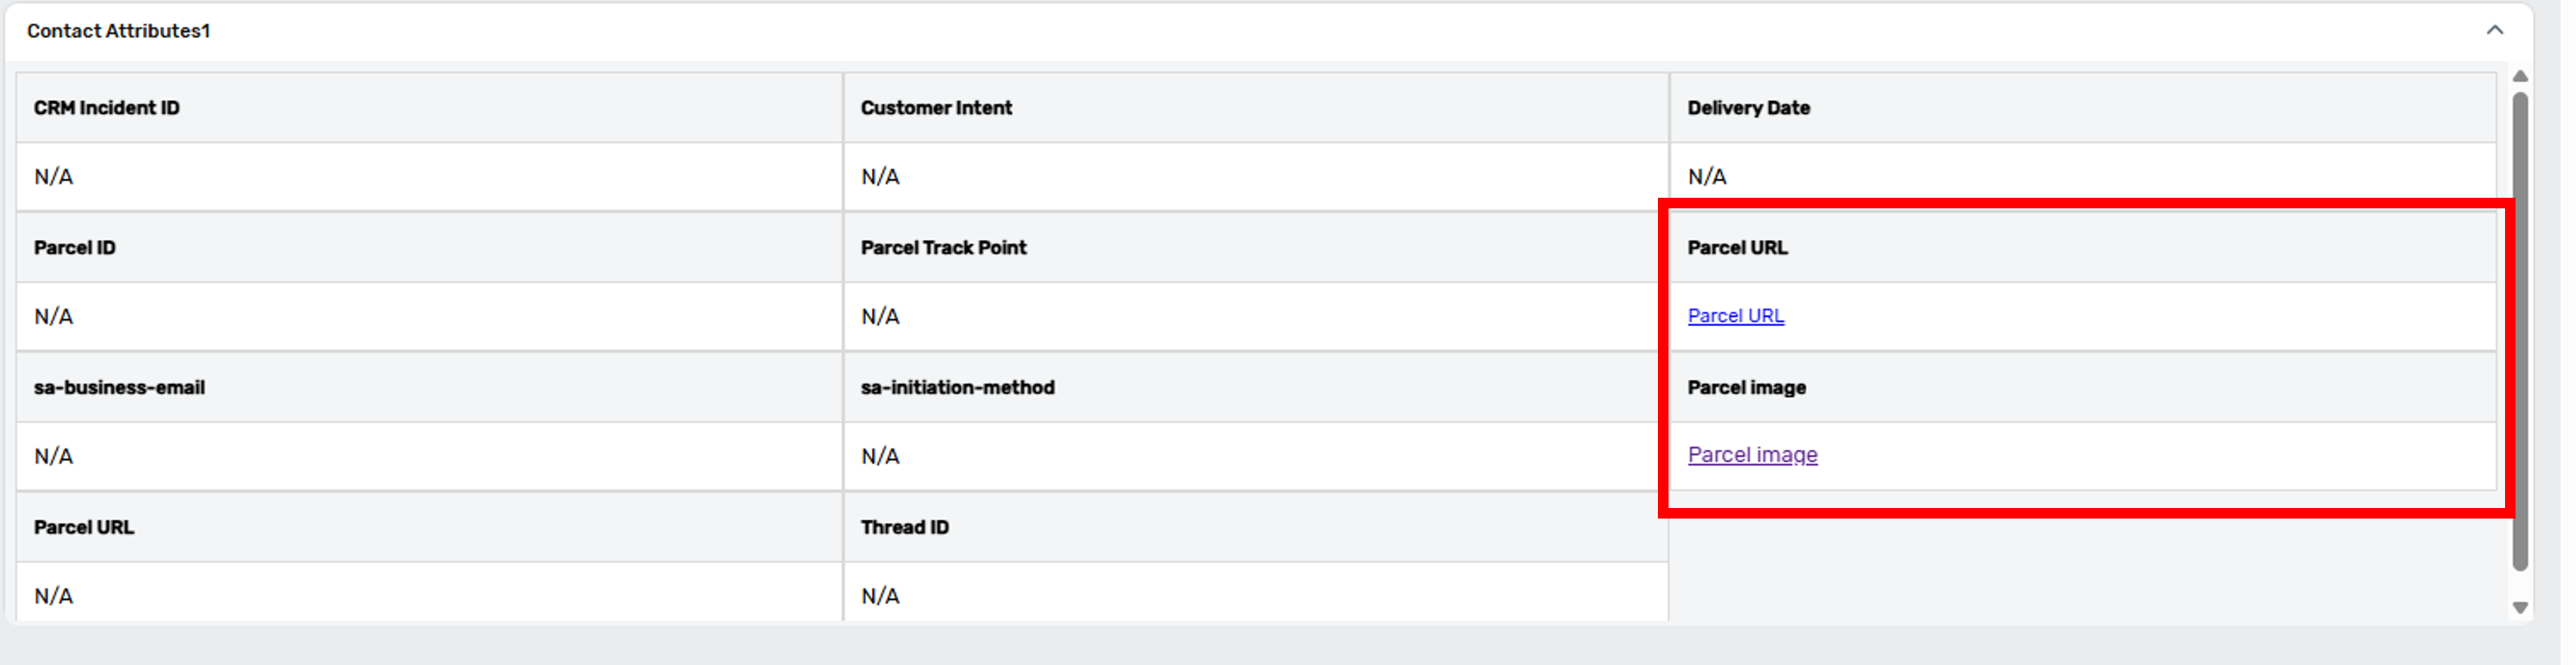The image size is (2576, 665).
Task: Click the Parcel URL header beside Thread ID
Action: click(84, 528)
